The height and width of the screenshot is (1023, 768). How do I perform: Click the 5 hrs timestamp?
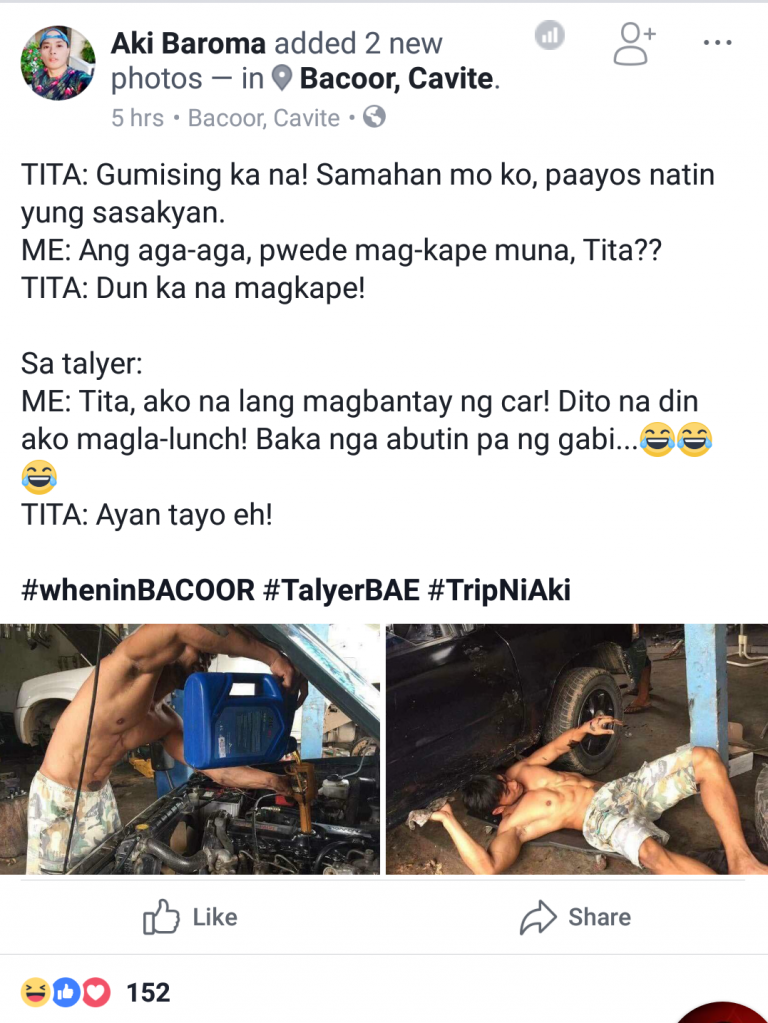coord(137,118)
